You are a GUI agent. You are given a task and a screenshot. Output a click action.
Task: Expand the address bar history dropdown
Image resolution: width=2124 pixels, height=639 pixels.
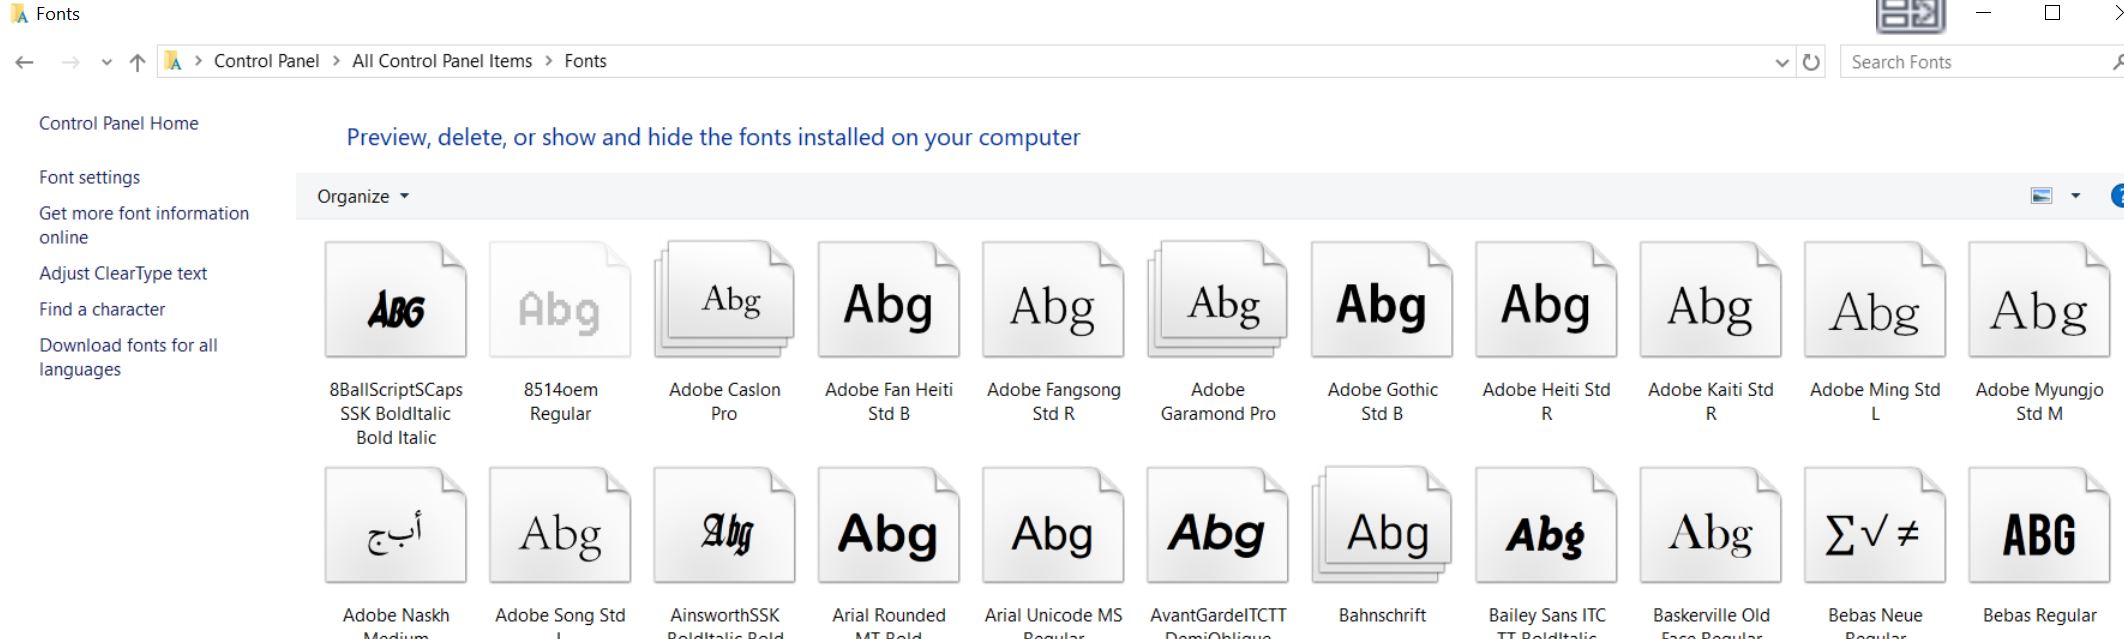click(x=1782, y=62)
